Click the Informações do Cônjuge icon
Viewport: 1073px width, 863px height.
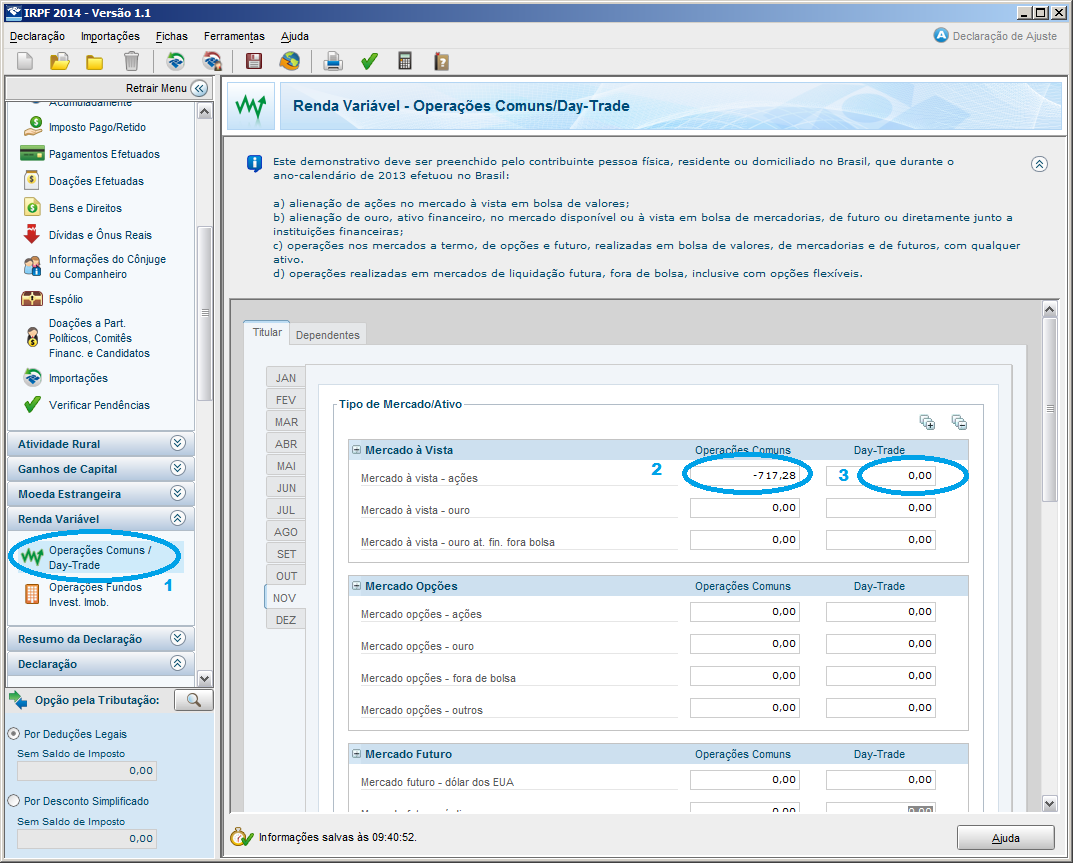tap(32, 266)
